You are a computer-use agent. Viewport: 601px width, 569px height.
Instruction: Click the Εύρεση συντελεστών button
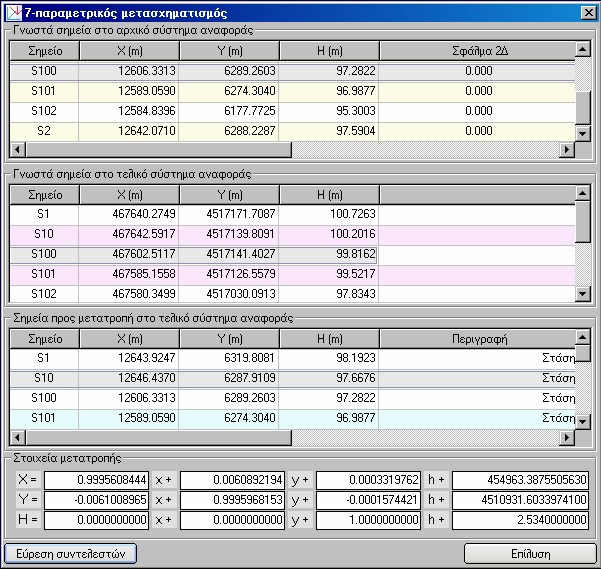point(71,554)
